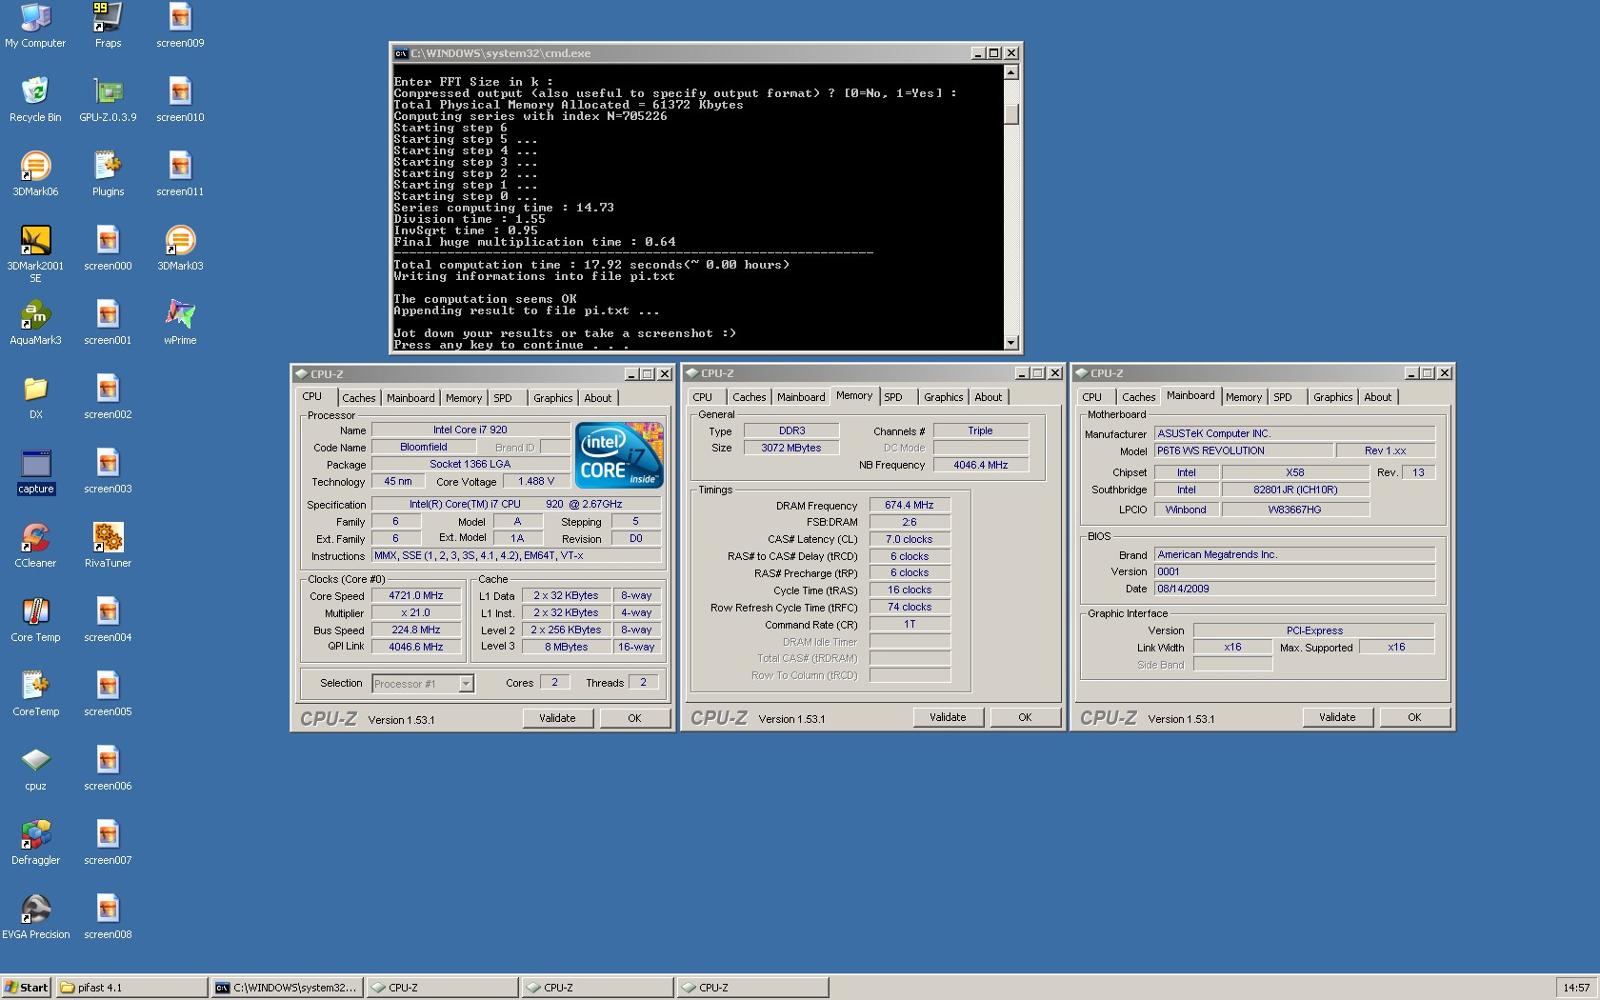Open Graphics tab in middle CPU-Z window

tap(943, 397)
